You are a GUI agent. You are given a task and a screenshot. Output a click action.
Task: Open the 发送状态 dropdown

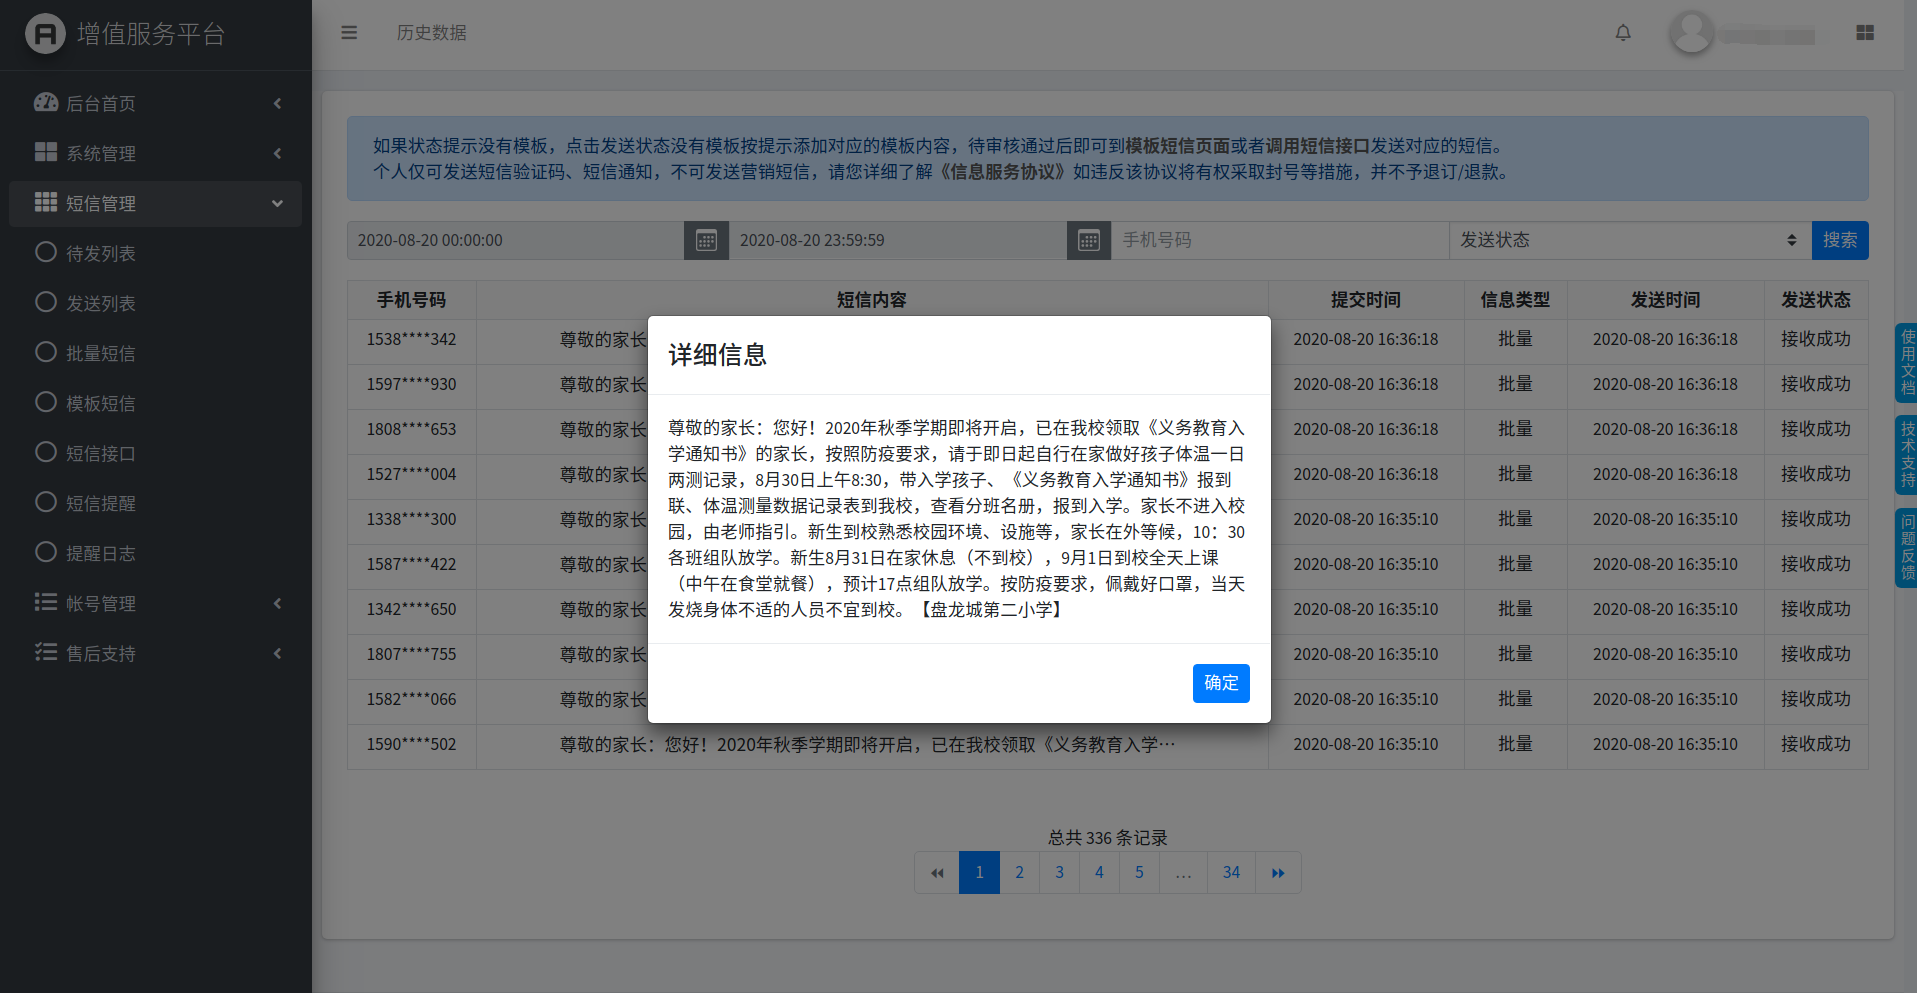point(1628,241)
